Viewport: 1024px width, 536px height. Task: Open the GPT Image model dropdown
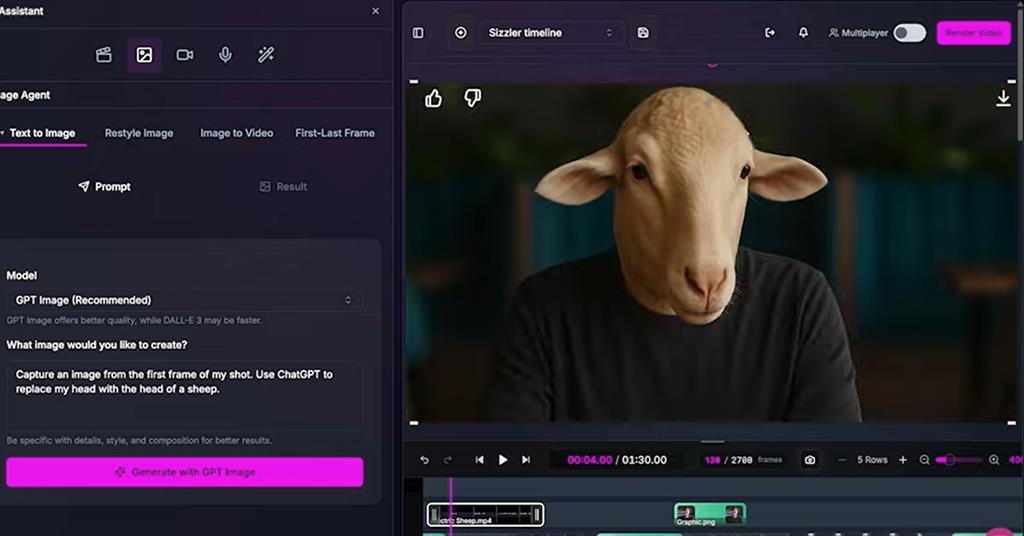tap(183, 300)
